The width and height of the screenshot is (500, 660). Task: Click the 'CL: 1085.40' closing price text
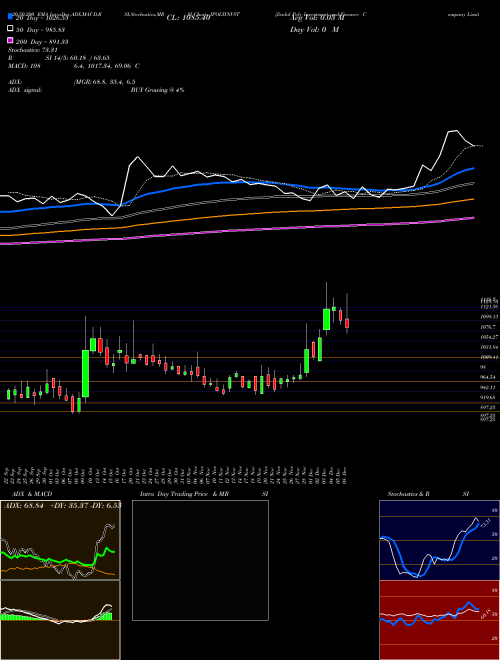tap(188, 18)
